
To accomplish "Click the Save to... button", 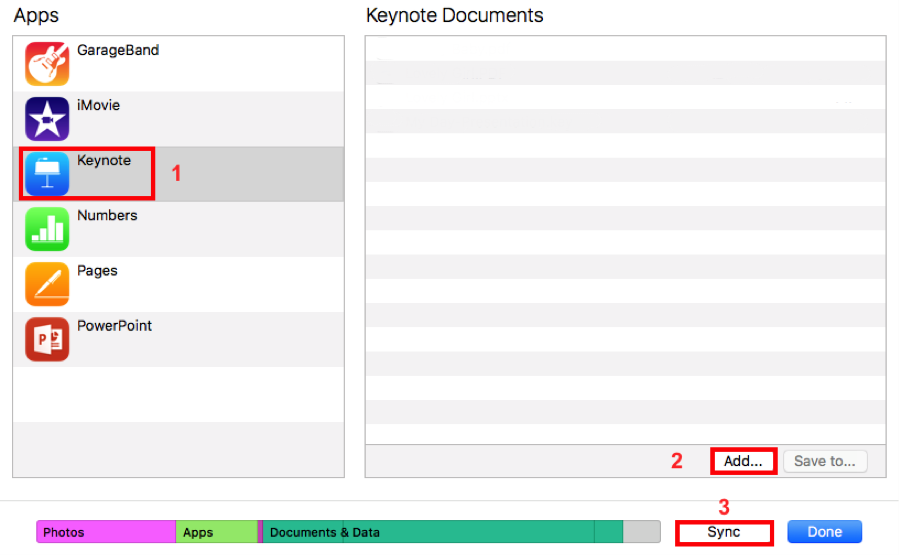I will click(825, 461).
